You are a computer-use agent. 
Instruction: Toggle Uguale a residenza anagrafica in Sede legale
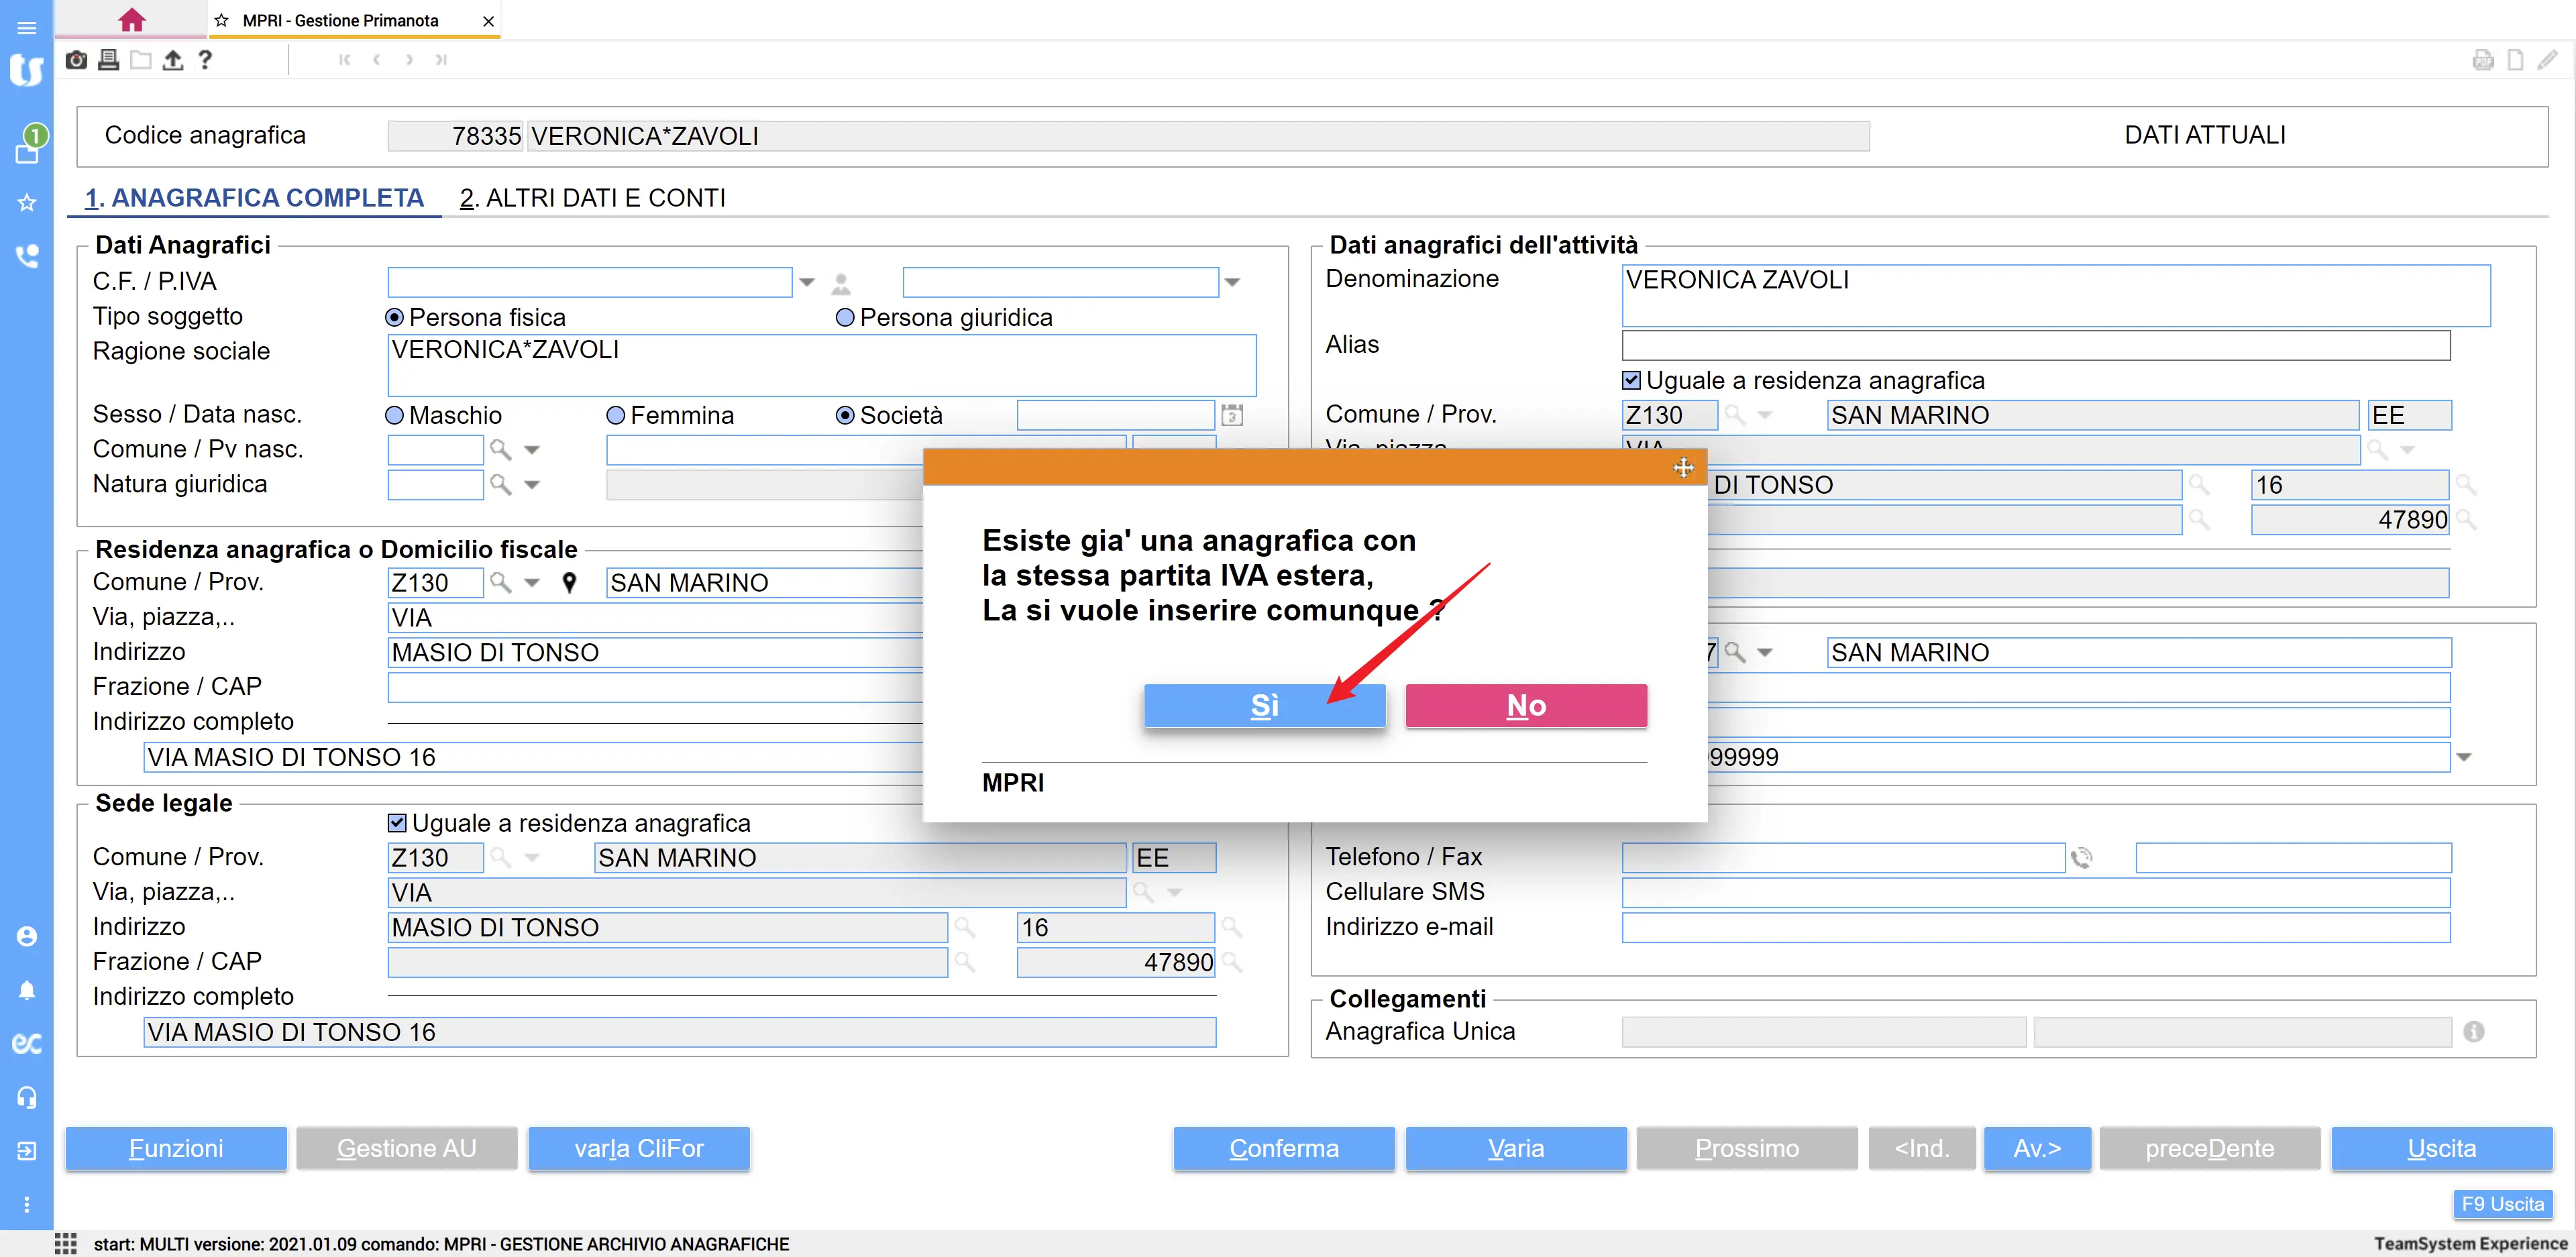click(397, 823)
